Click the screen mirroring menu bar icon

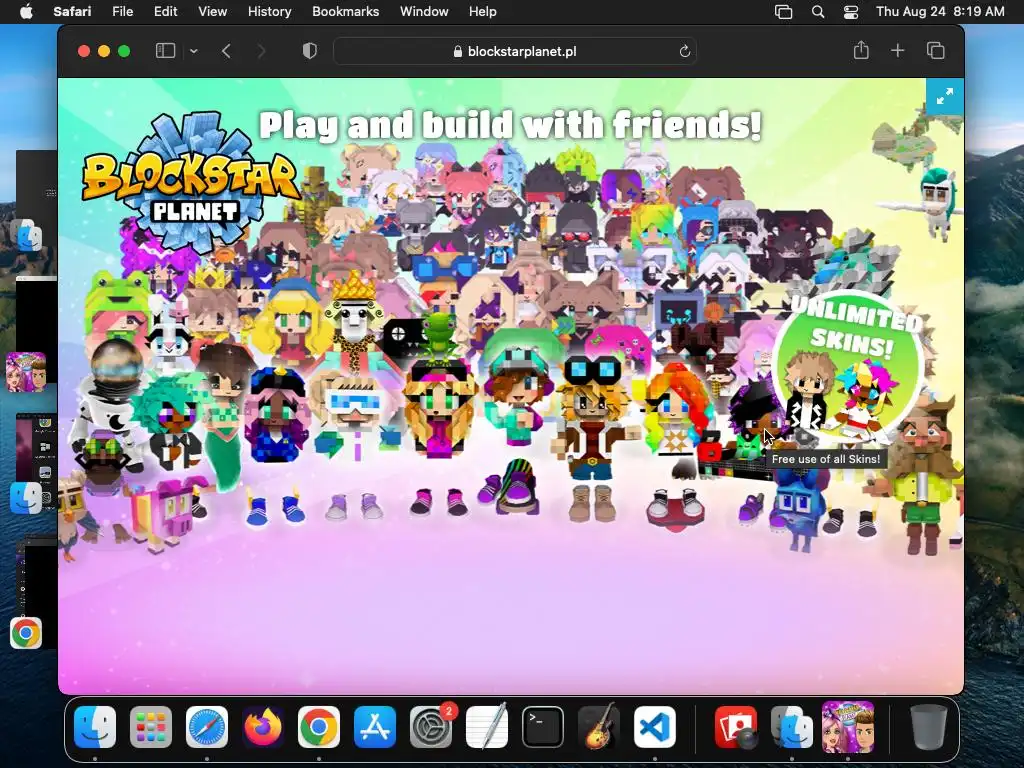[x=783, y=12]
